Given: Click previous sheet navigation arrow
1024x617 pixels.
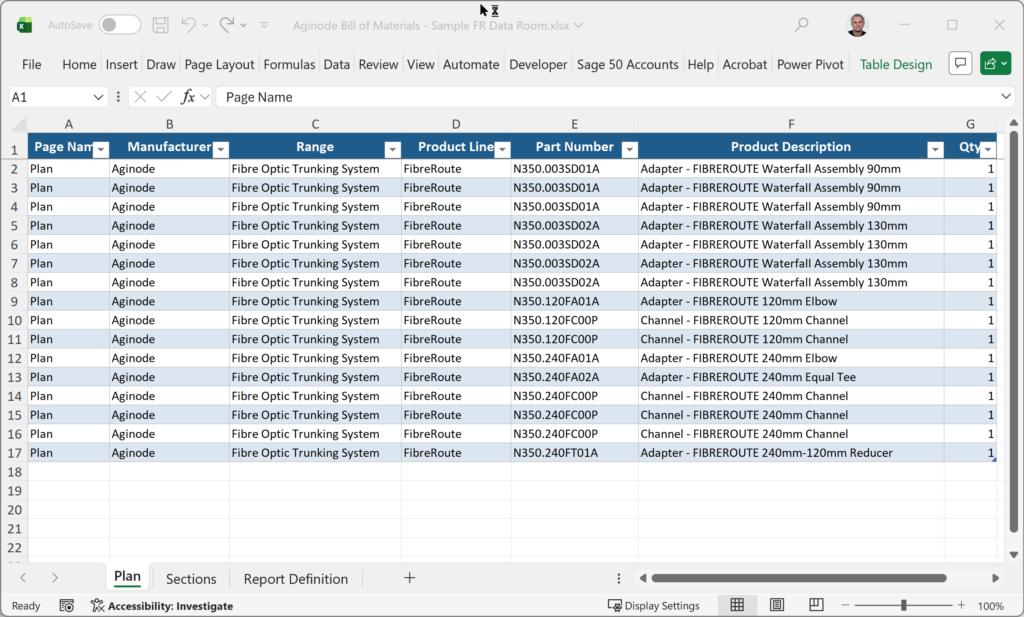Looking at the screenshot, I should pyautogui.click(x=23, y=578).
